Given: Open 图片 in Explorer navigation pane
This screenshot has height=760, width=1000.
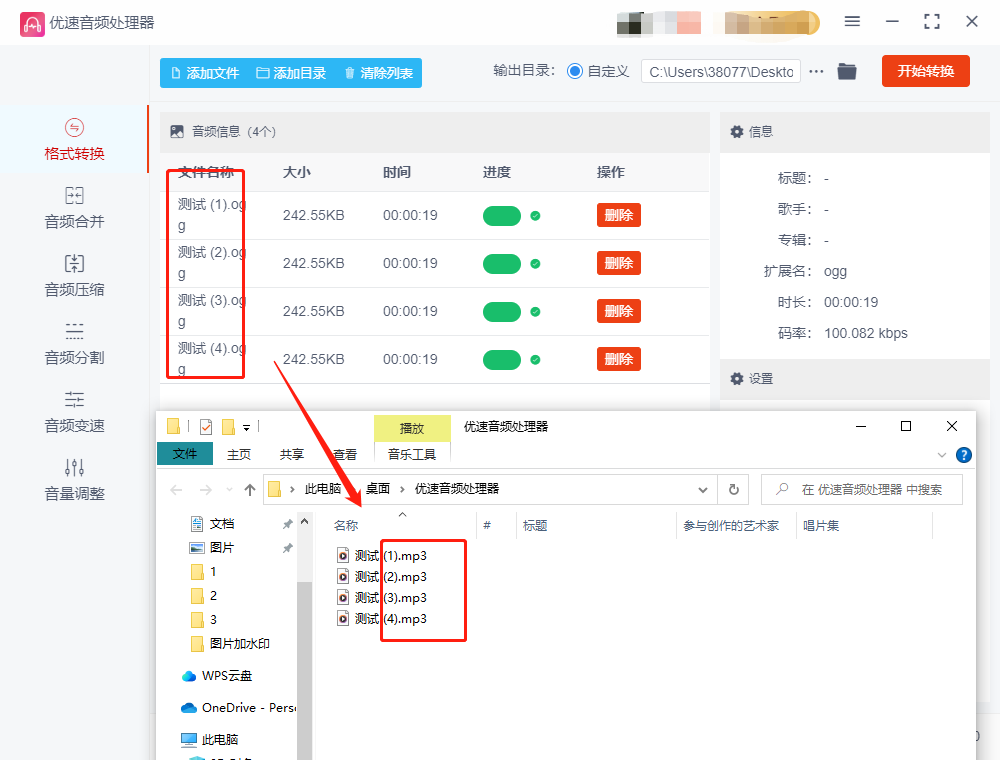Looking at the screenshot, I should [213, 547].
